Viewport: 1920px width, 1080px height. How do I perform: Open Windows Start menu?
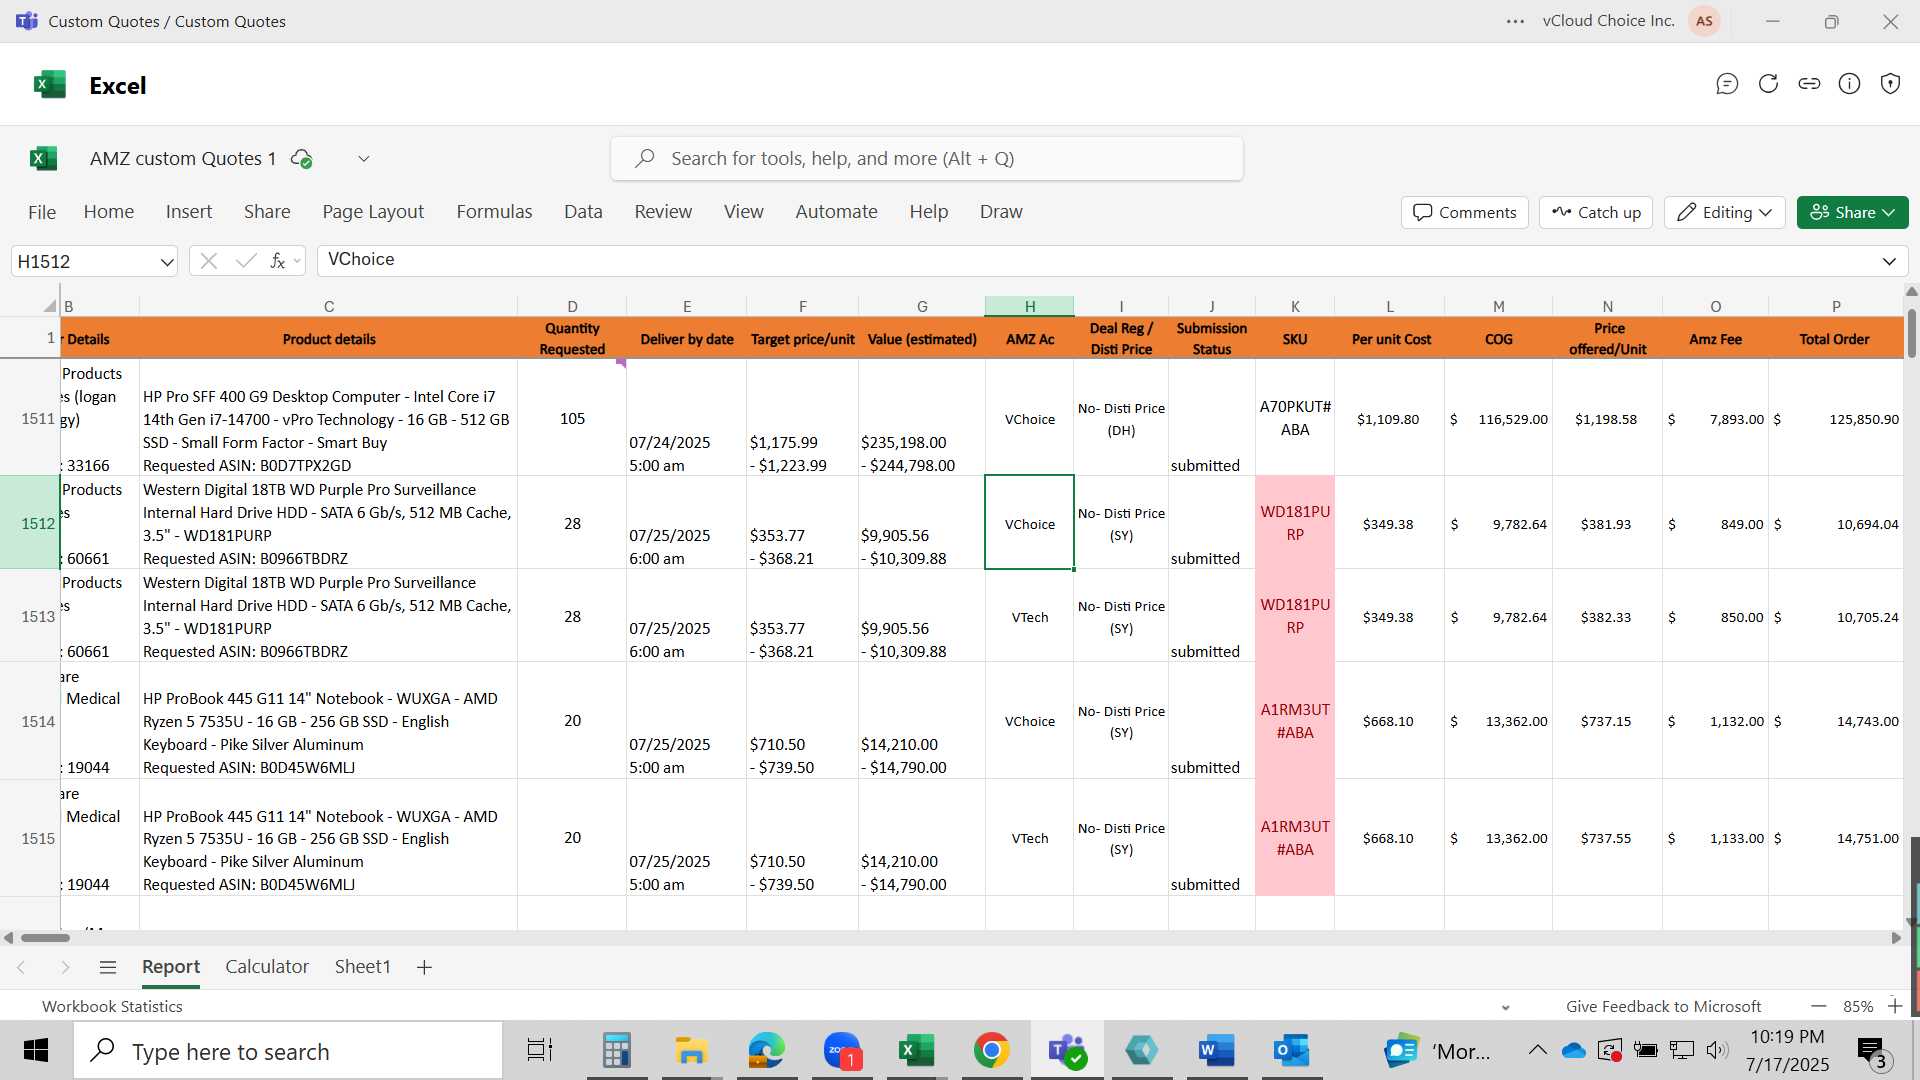[36, 1051]
